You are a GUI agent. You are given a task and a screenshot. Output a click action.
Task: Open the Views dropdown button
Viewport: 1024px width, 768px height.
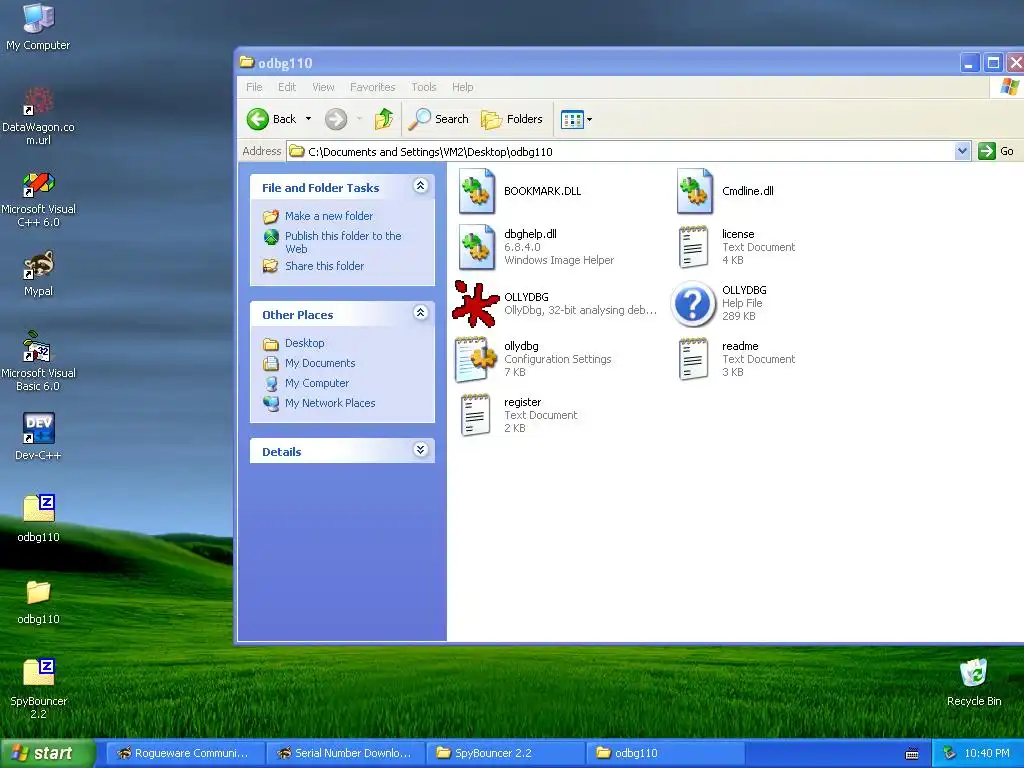pos(577,119)
